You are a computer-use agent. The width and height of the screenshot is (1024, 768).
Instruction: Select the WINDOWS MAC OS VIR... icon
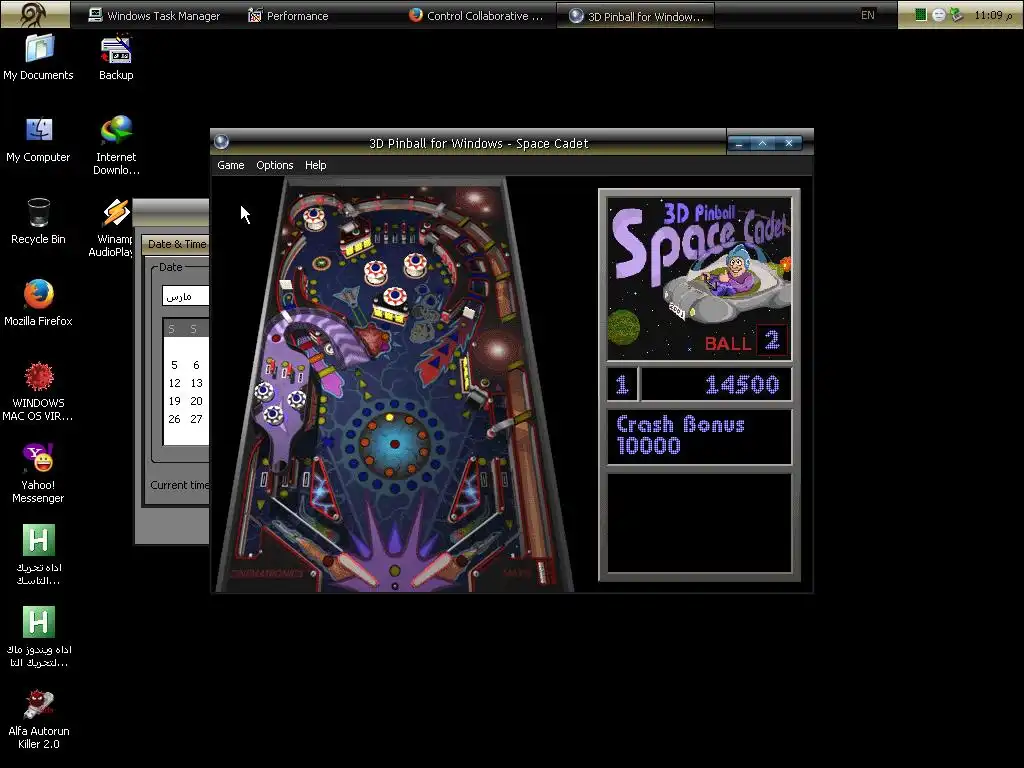click(x=39, y=391)
